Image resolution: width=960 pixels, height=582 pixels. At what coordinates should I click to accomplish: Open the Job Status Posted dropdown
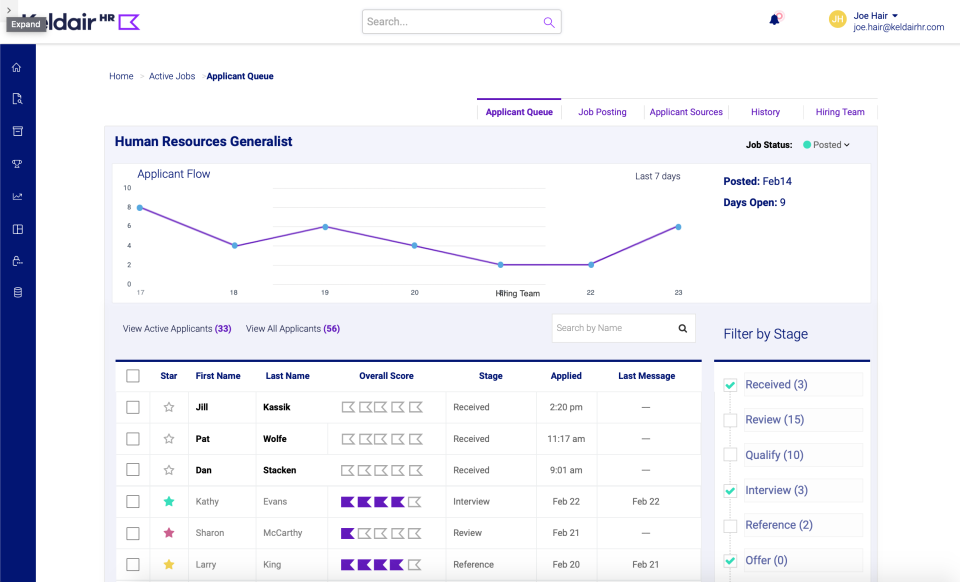pyautogui.click(x=826, y=144)
